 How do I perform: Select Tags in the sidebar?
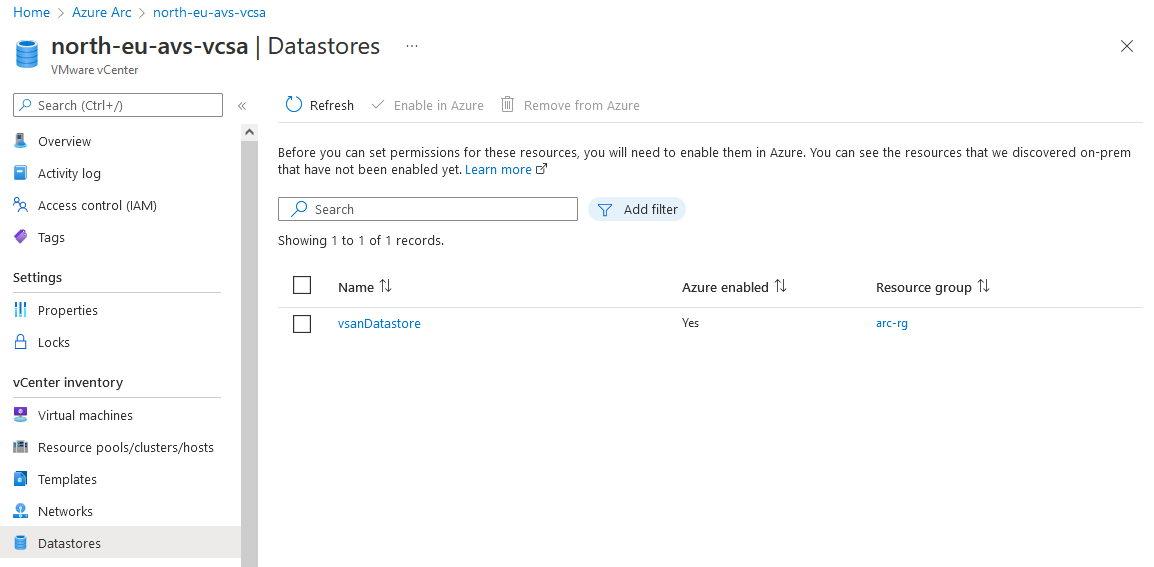52,238
